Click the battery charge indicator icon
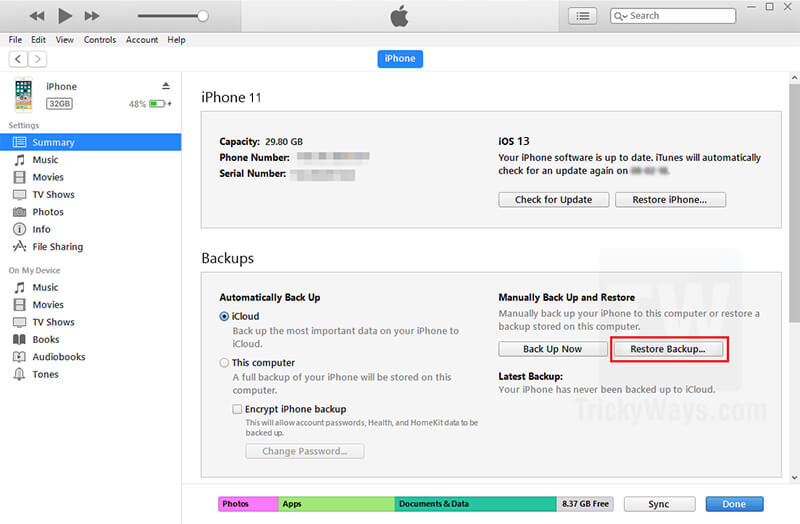 [x=158, y=104]
